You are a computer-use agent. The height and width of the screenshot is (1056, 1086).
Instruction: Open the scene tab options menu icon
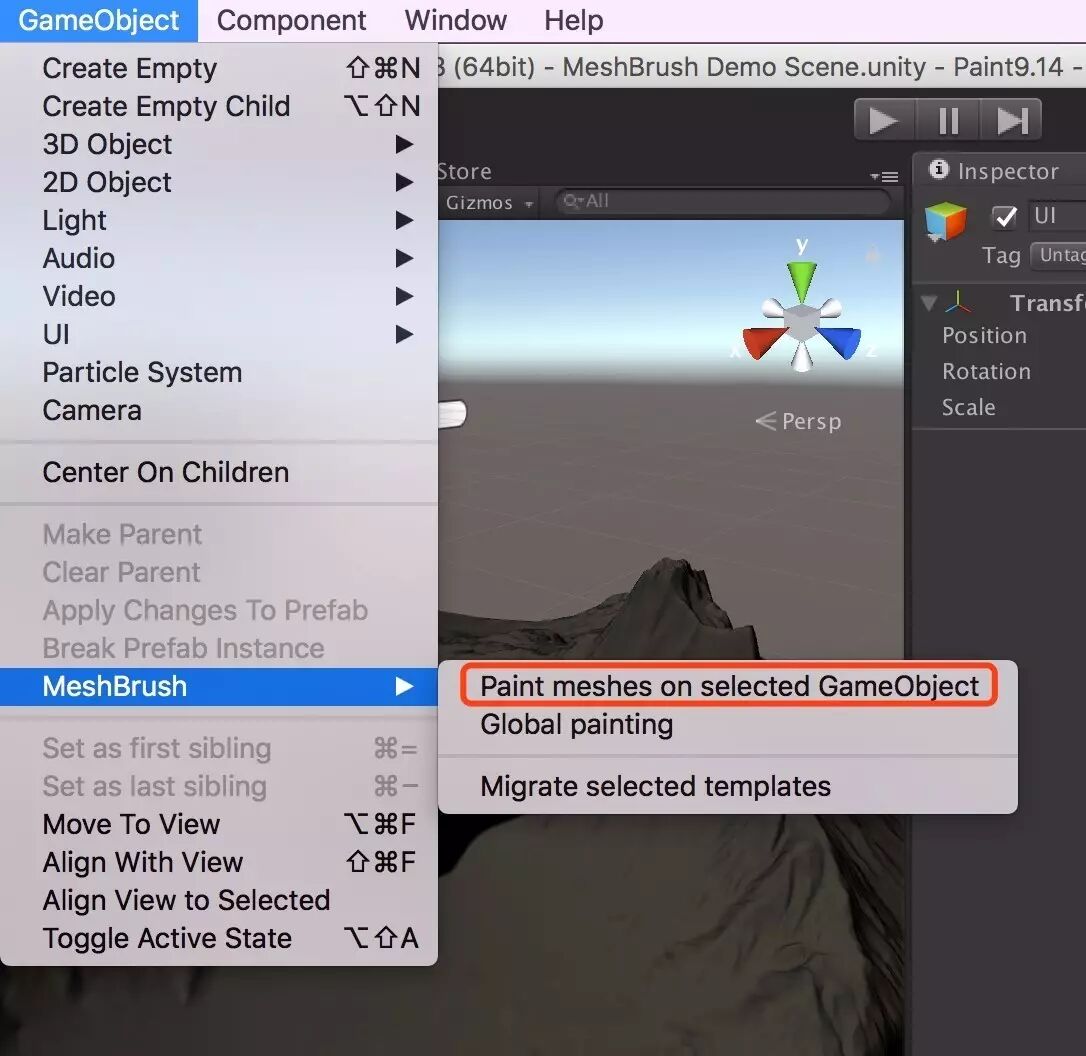pos(884,177)
